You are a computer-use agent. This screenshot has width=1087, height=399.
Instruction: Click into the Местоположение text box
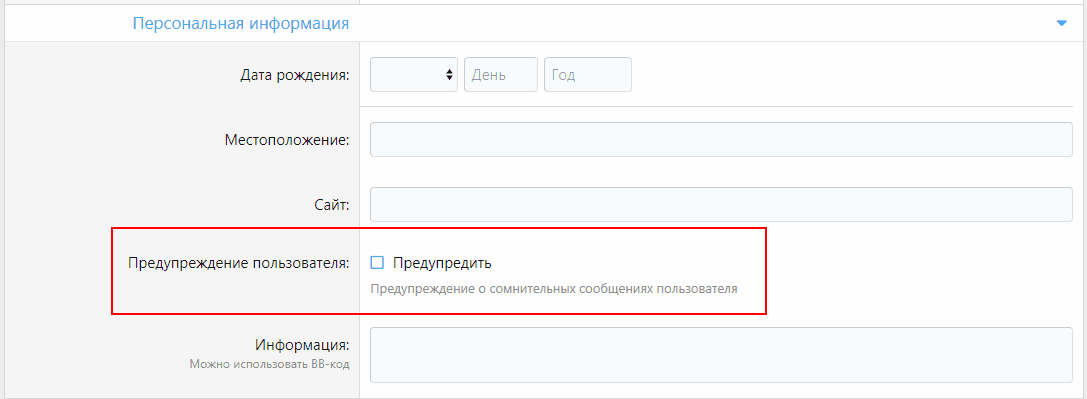tap(721, 140)
